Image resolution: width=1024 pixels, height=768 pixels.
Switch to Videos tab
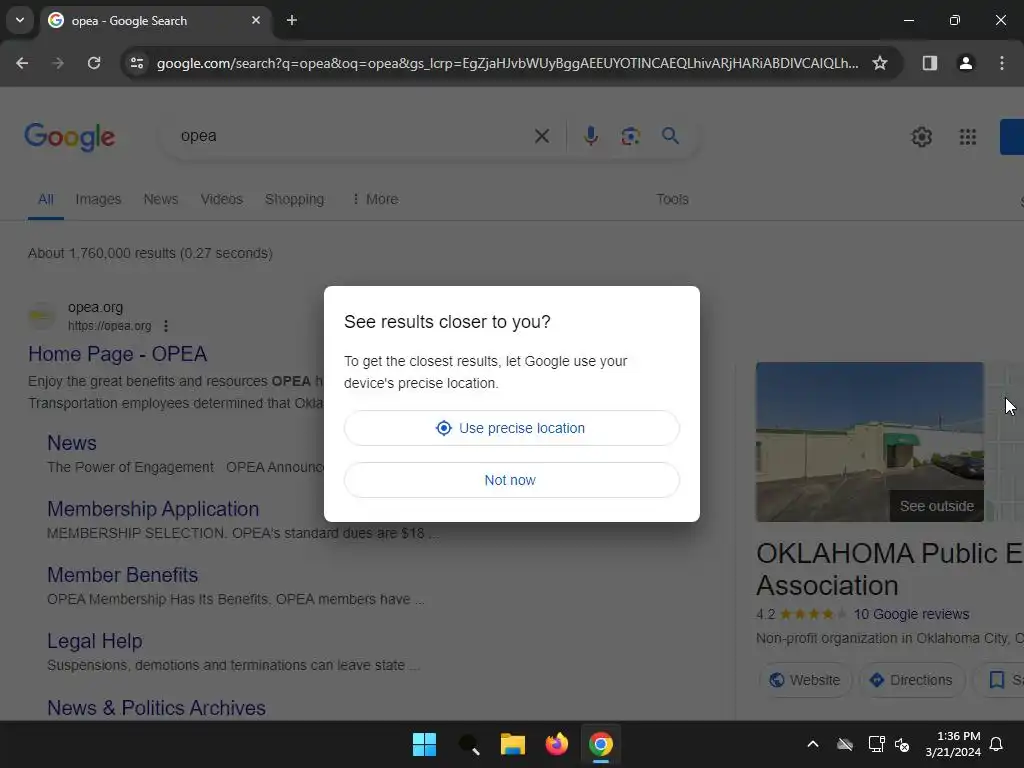pyautogui.click(x=221, y=199)
